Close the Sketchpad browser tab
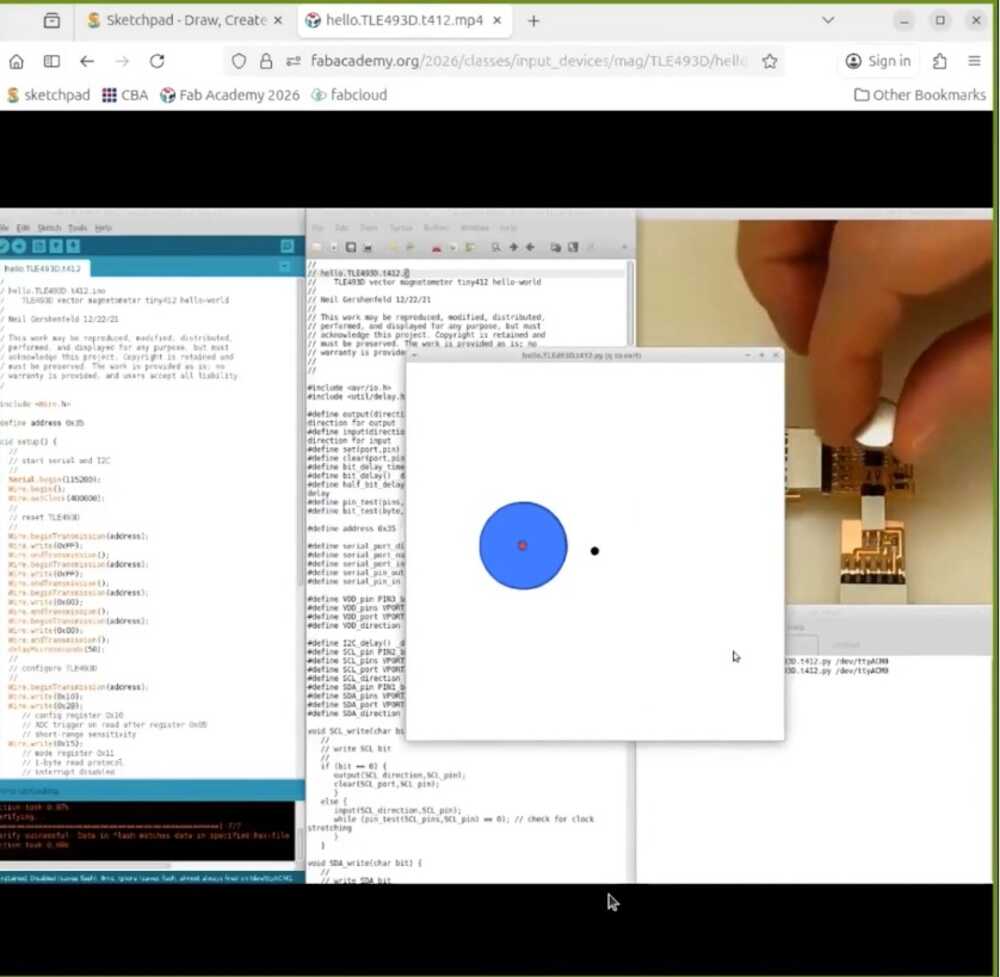The height and width of the screenshot is (977, 1000). (278, 20)
